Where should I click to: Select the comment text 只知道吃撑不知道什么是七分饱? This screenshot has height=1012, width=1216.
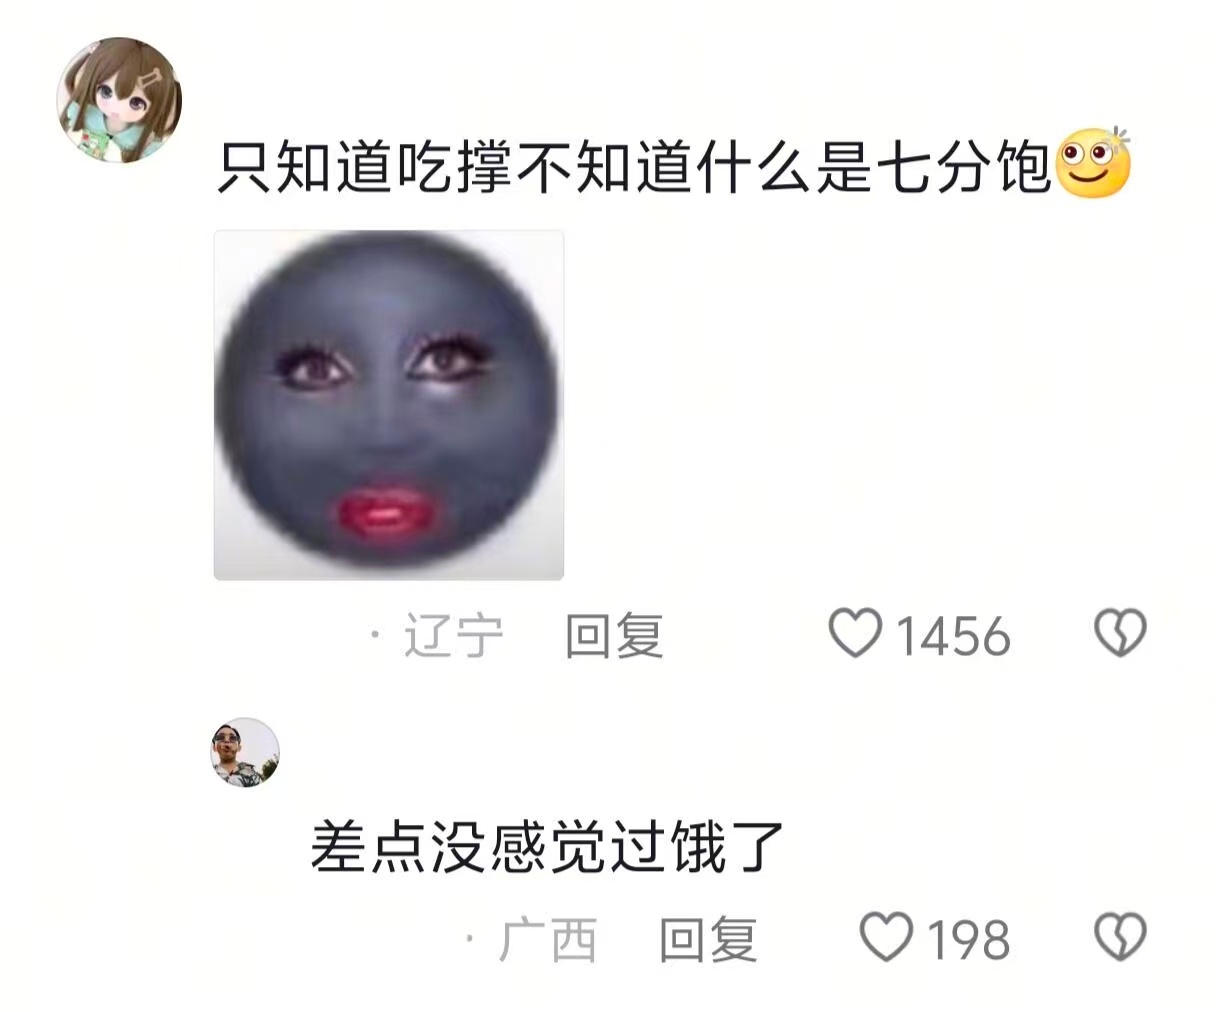636,167
